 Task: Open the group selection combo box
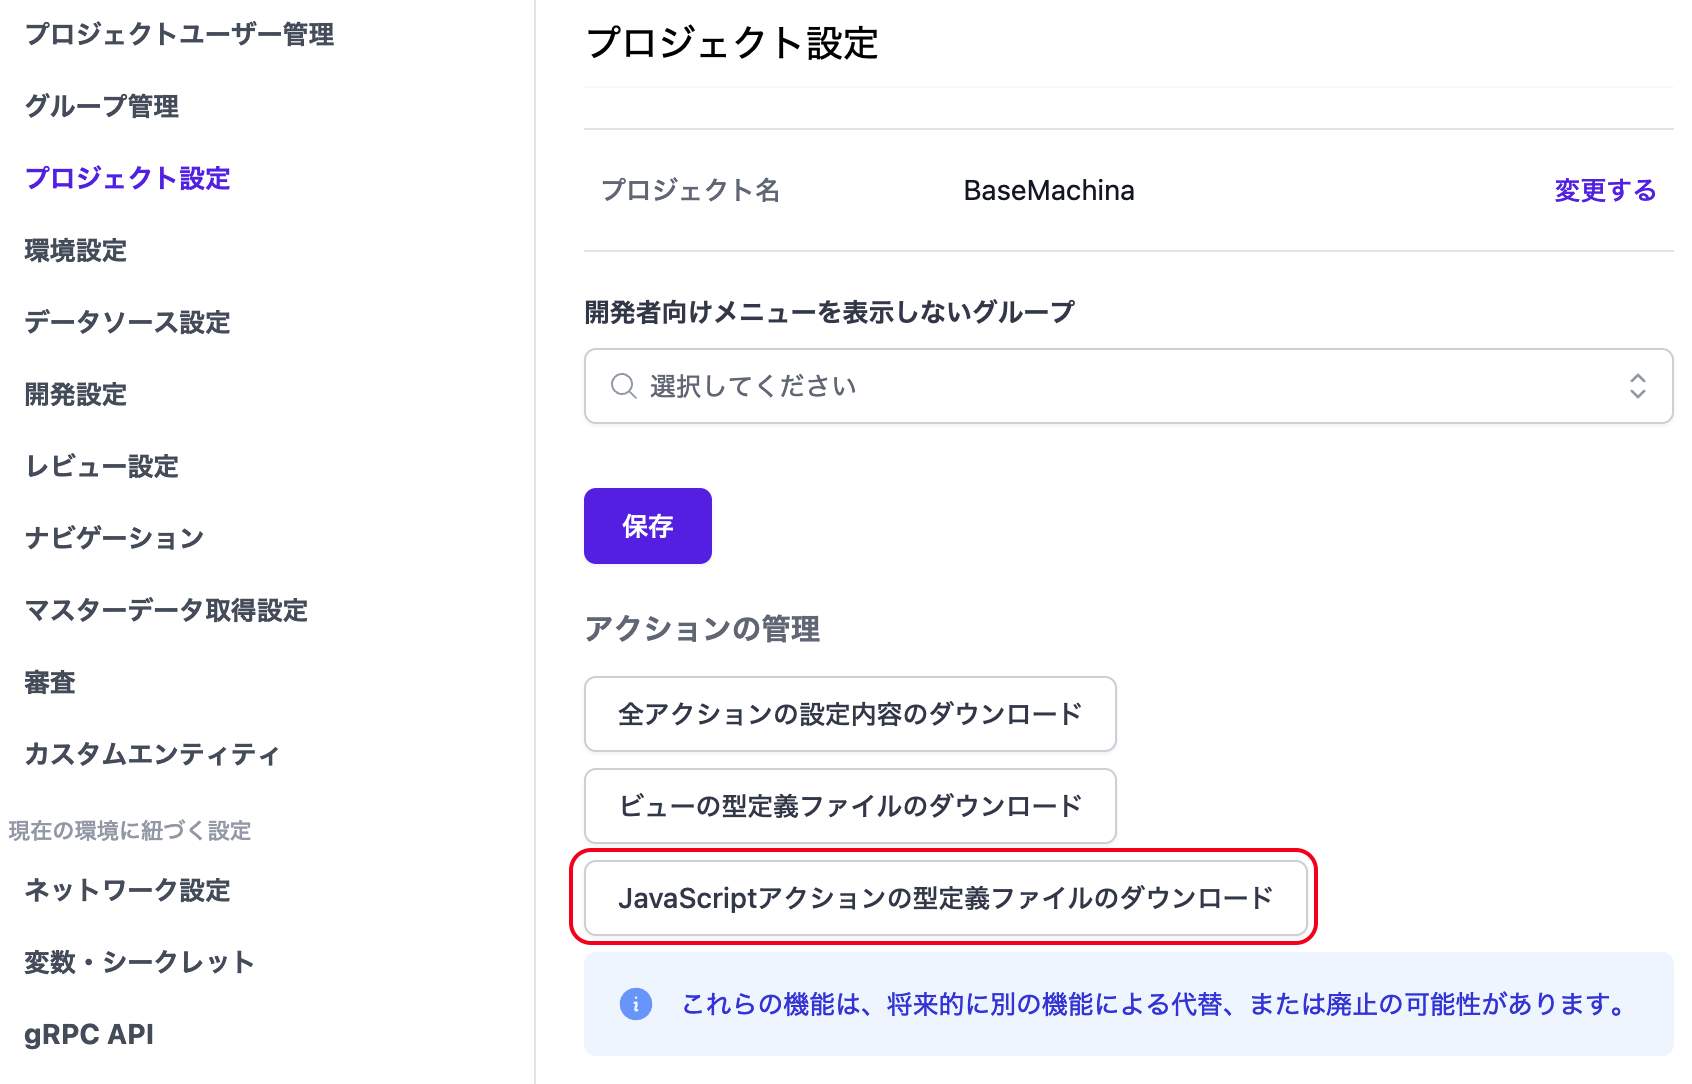[x=1128, y=386]
